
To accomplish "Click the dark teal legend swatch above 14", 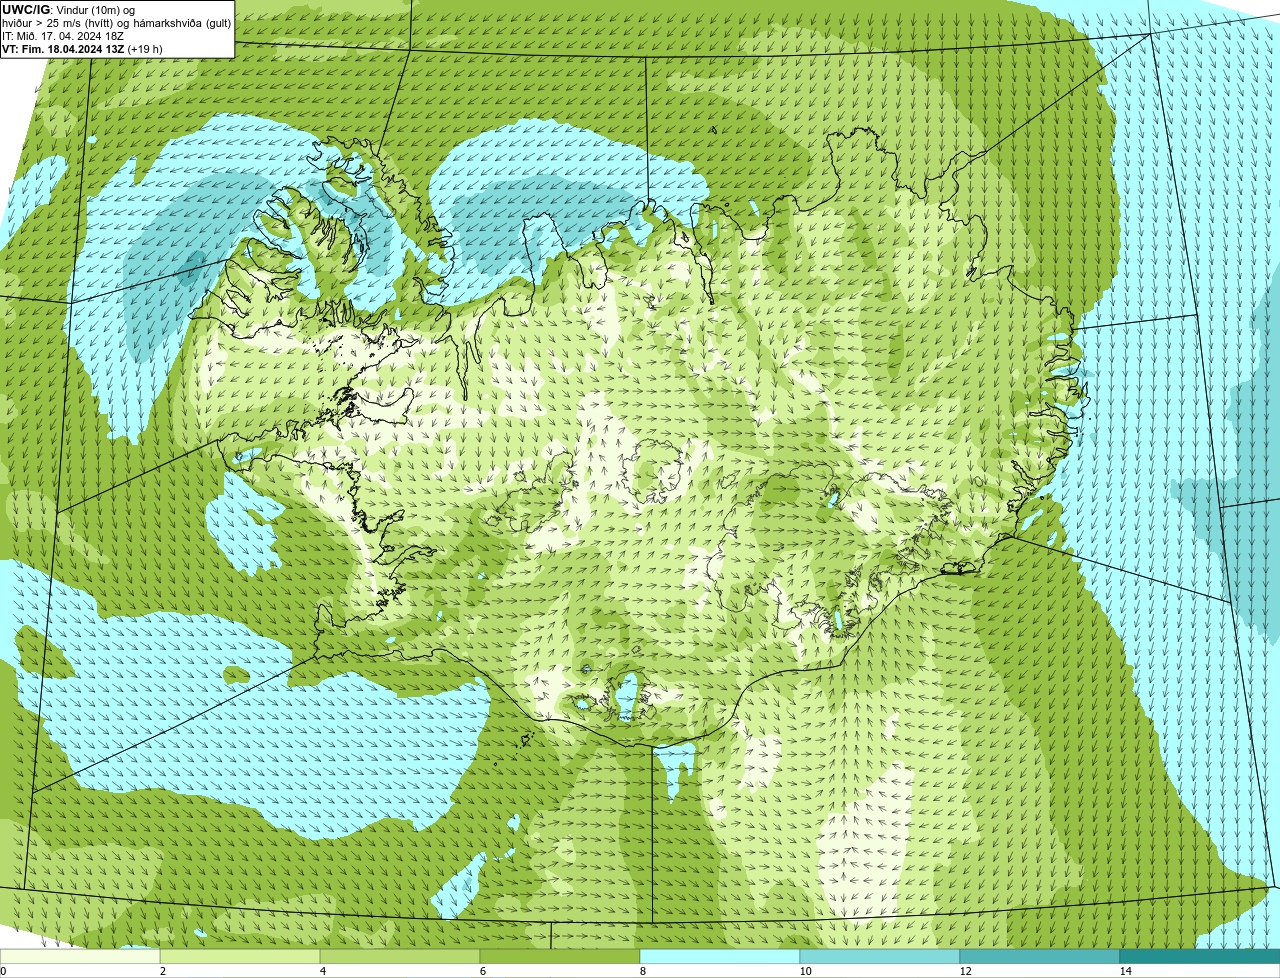I will click(x=1200, y=956).
